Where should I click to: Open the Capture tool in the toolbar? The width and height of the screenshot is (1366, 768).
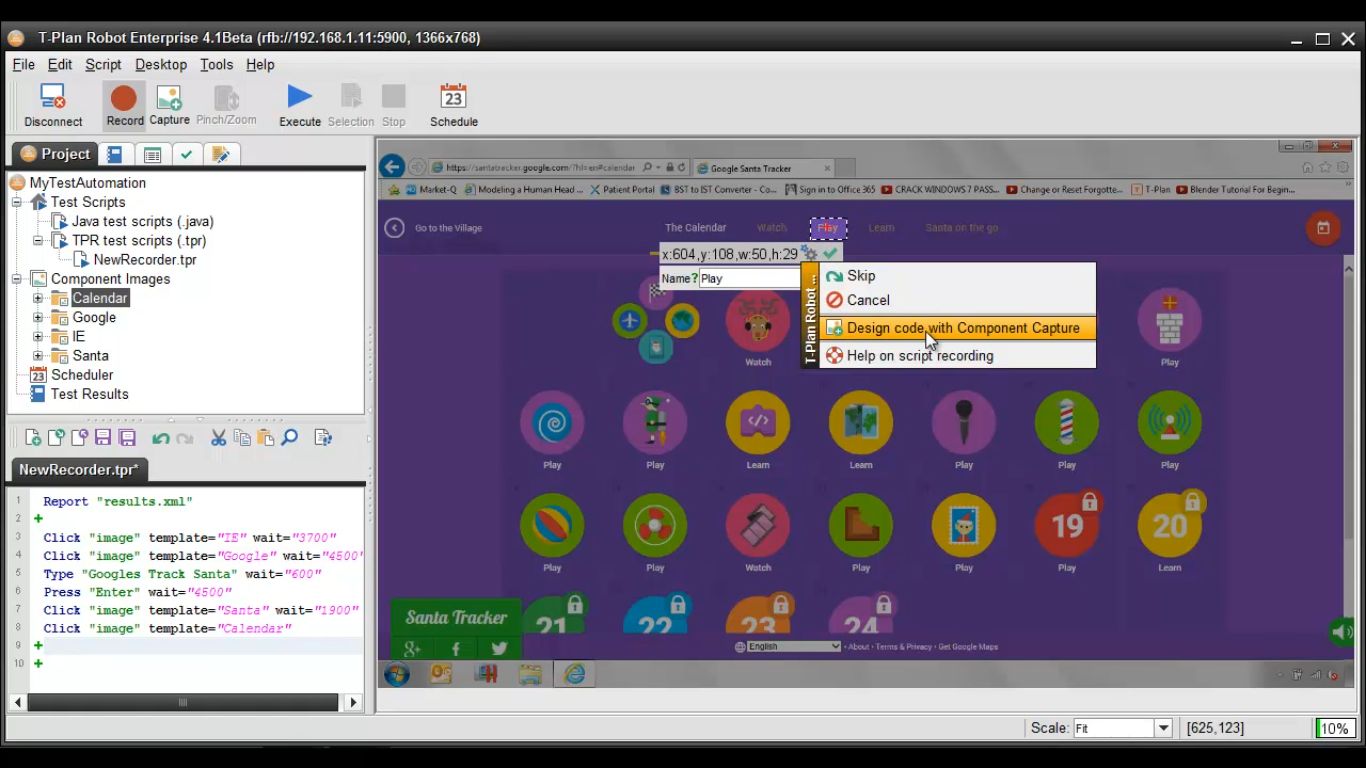169,106
